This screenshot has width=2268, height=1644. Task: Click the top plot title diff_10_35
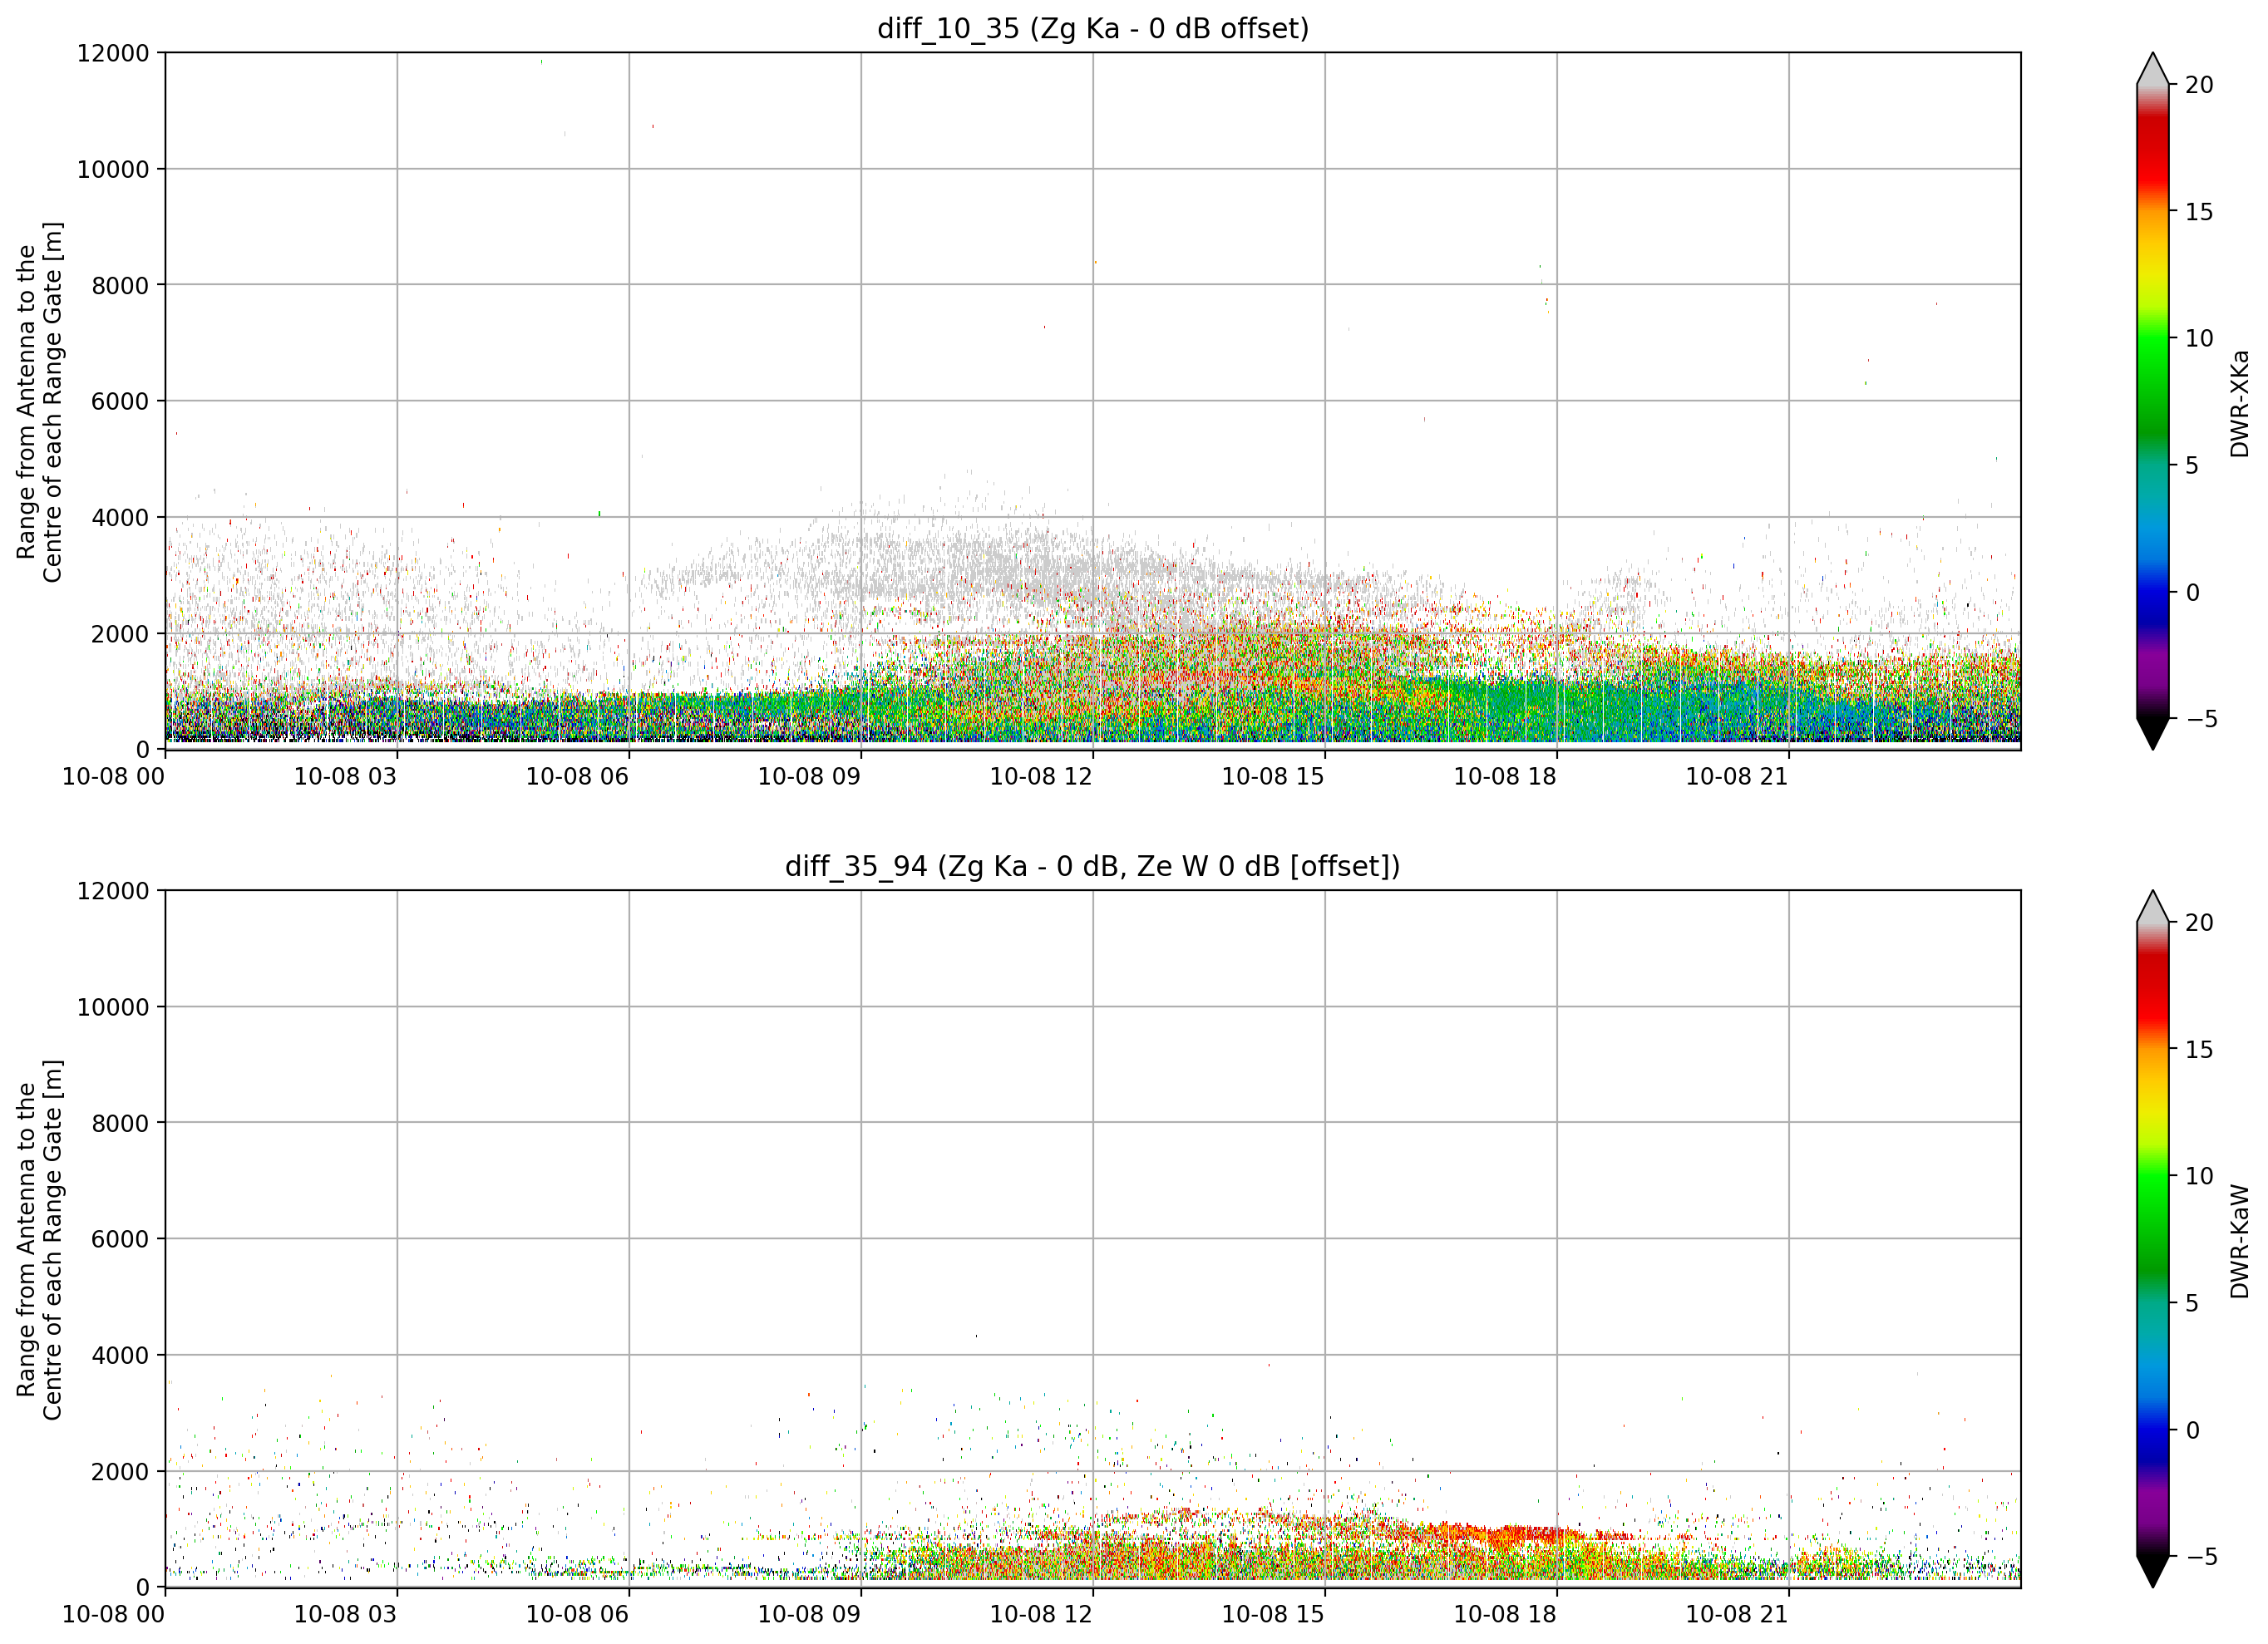[1092, 29]
